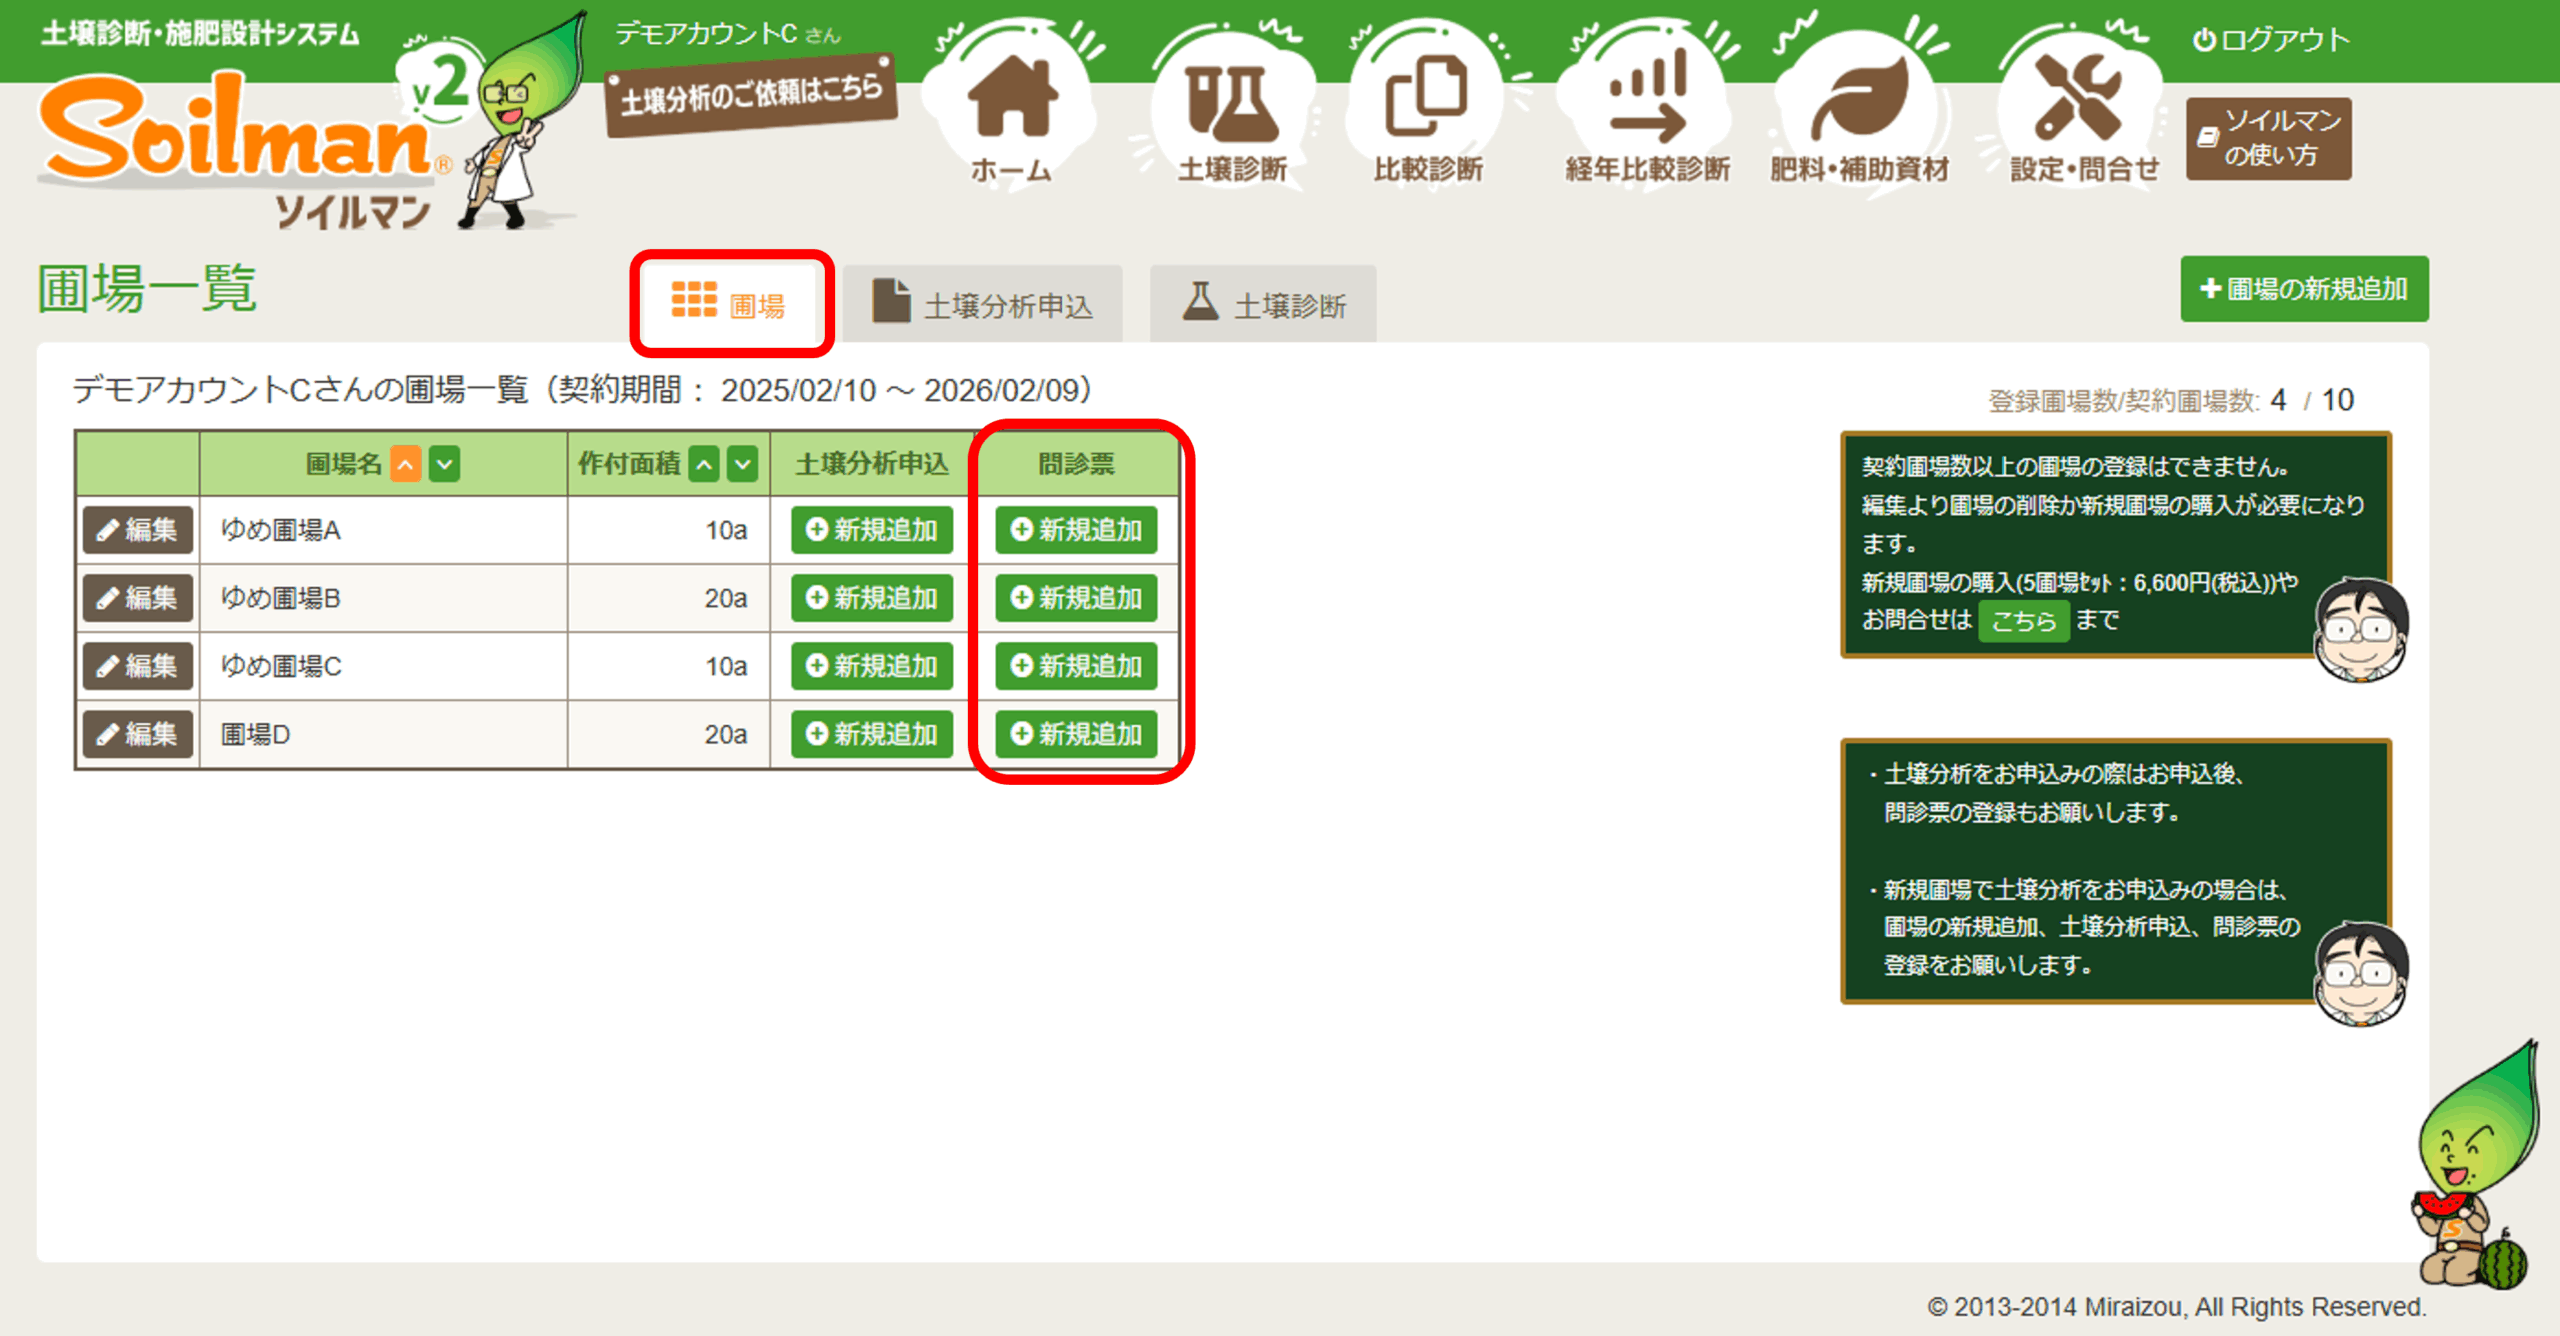Add 問診票 for 圃場D
The width and height of the screenshot is (2560, 1336).
point(1076,734)
